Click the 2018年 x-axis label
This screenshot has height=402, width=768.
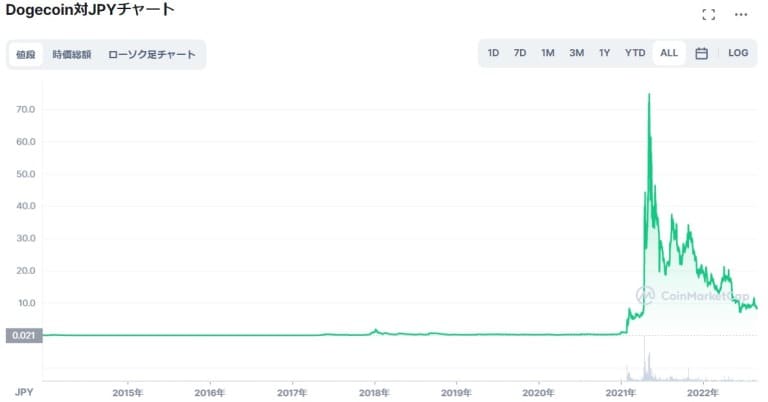pyautogui.click(x=374, y=393)
